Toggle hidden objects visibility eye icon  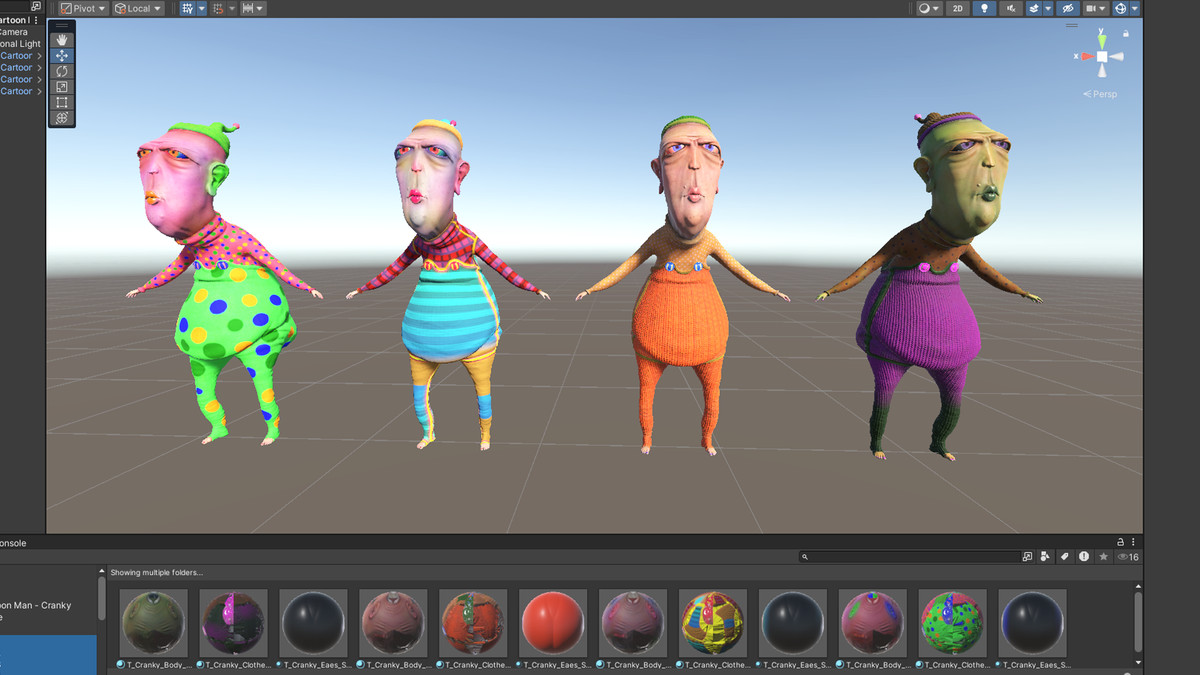tap(1068, 8)
